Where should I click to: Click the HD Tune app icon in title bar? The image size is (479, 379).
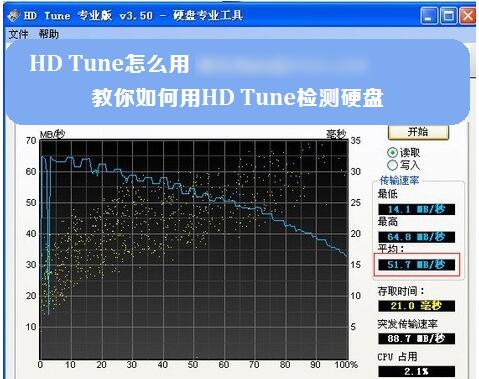(x=14, y=16)
